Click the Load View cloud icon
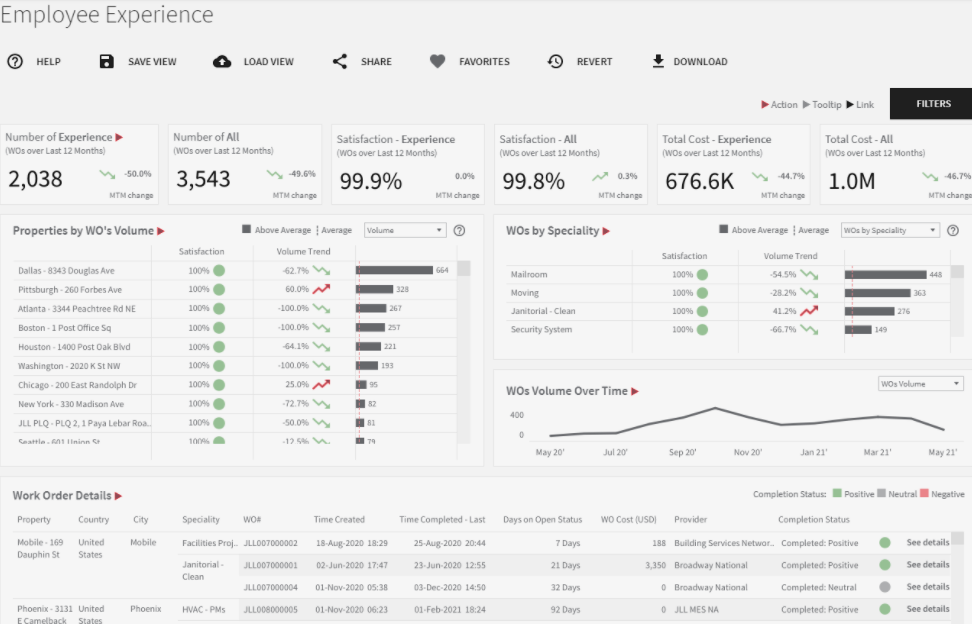Screen dimensions: 972x624 coord(223,61)
